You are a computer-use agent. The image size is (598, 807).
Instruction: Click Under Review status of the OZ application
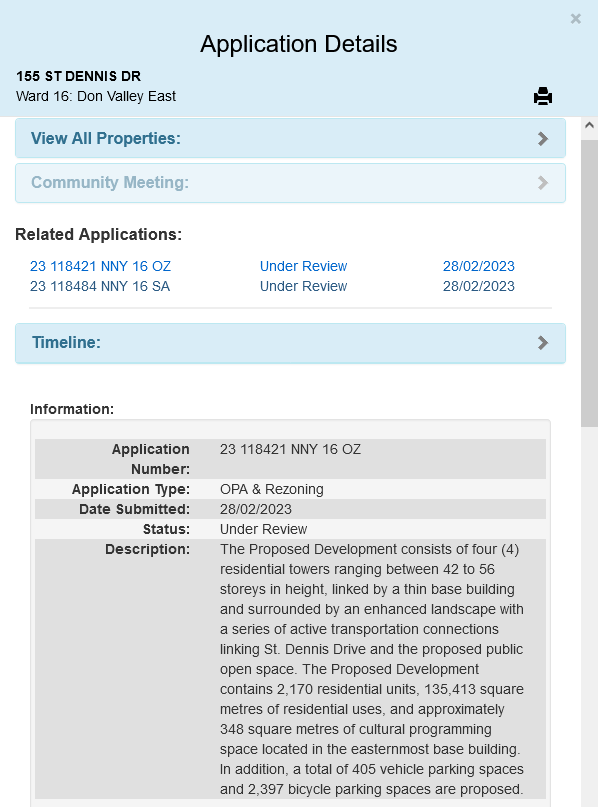point(303,266)
